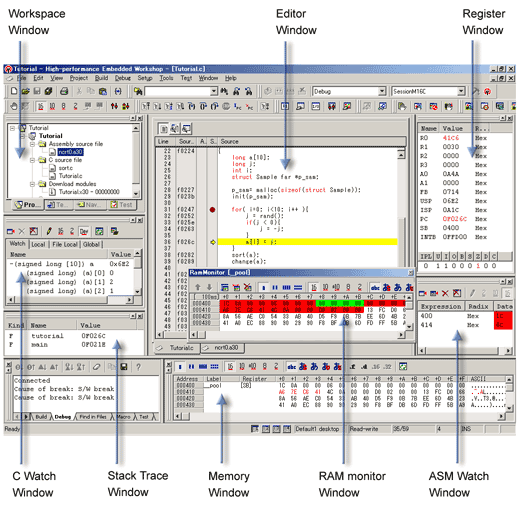Toggle breakpoint at line 31
The width and height of the screenshot is (520, 508).
coord(212,210)
